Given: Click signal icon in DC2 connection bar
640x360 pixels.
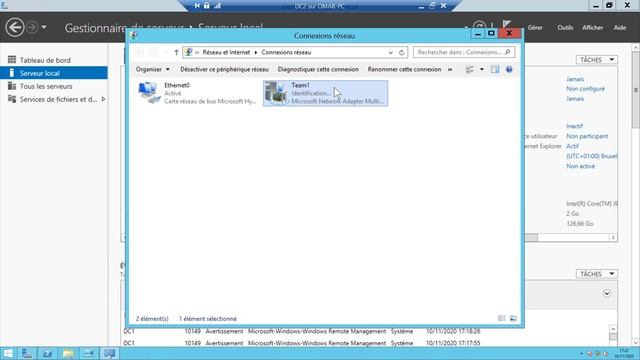Looking at the screenshot, I should coord(217,6).
